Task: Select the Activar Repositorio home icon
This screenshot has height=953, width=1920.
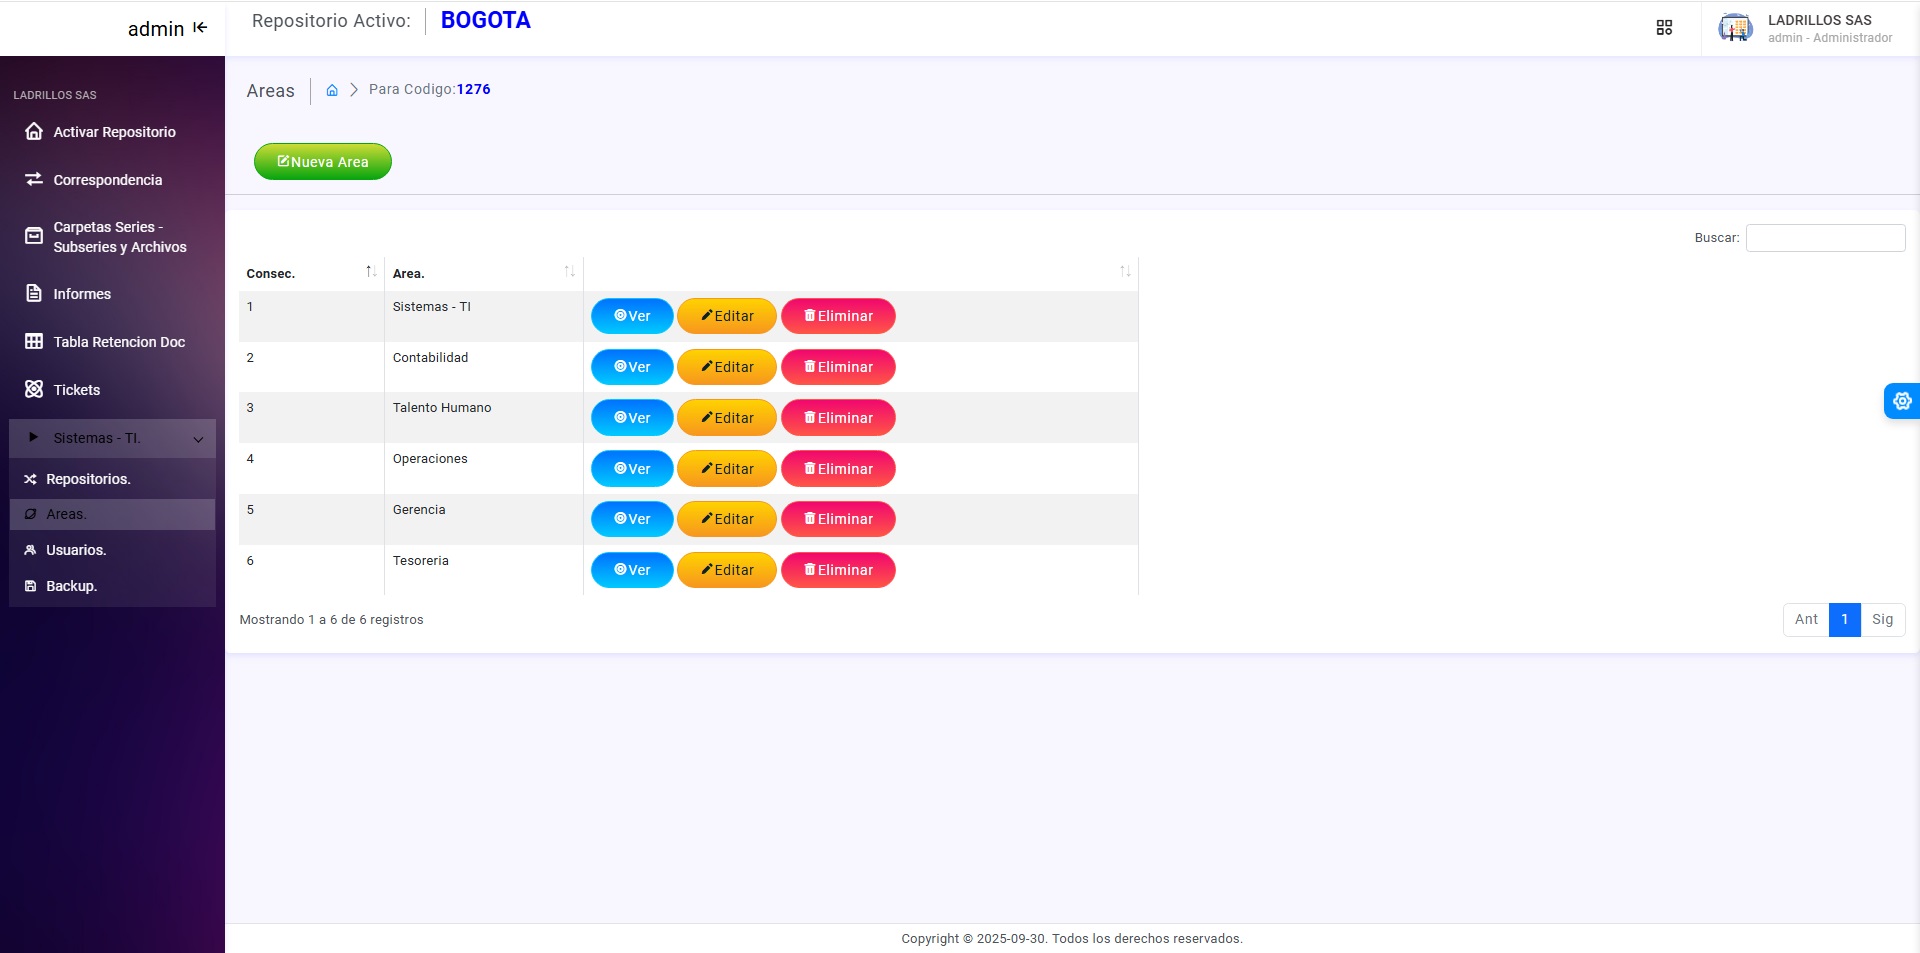Action: click(33, 131)
